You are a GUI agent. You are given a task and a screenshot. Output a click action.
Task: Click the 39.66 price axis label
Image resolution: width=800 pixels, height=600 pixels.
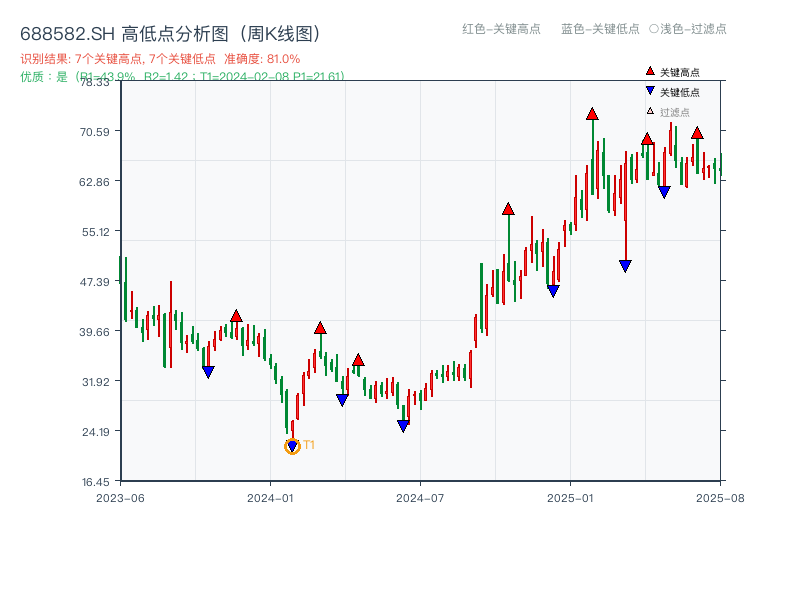pos(94,332)
